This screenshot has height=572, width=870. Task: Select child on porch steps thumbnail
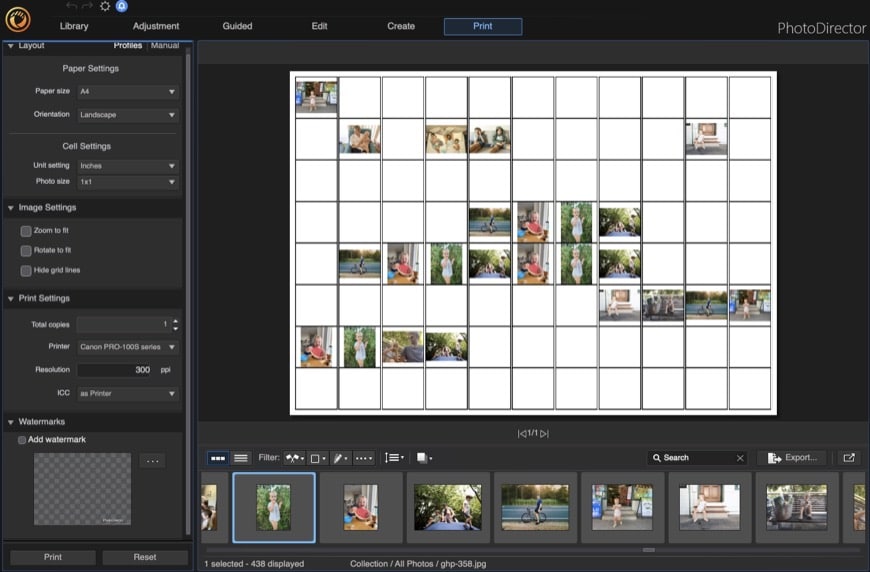709,507
